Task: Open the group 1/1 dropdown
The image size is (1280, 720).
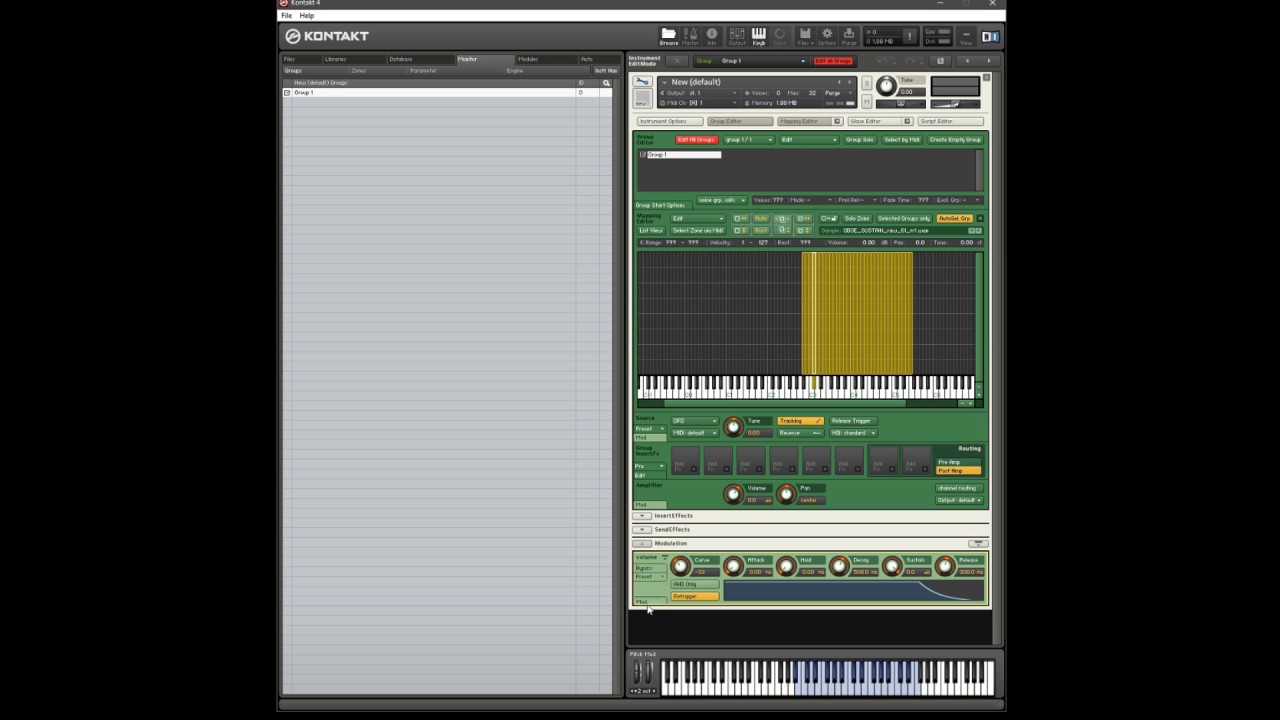Action: tap(749, 140)
